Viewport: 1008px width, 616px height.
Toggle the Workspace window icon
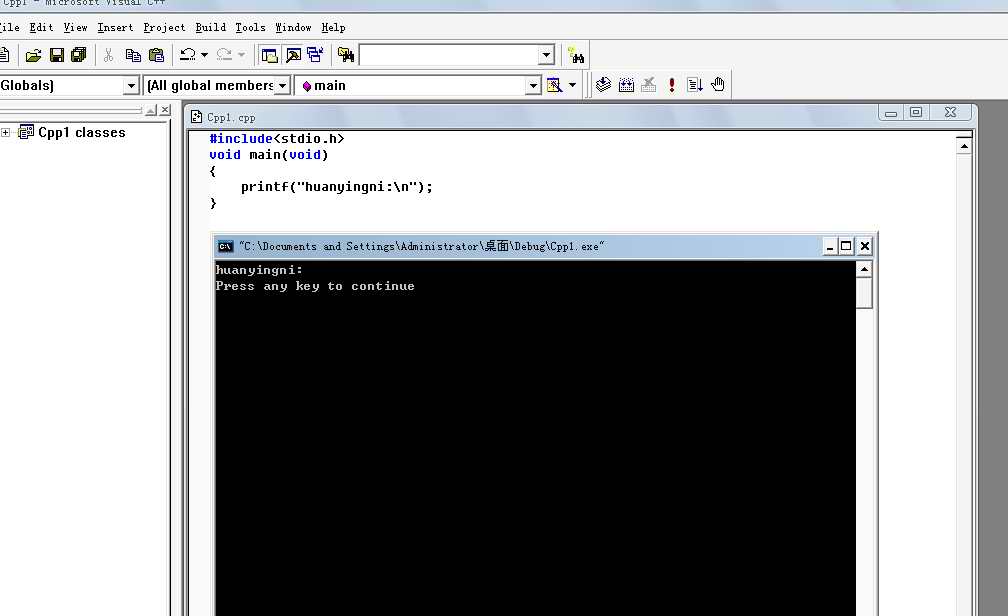269,55
